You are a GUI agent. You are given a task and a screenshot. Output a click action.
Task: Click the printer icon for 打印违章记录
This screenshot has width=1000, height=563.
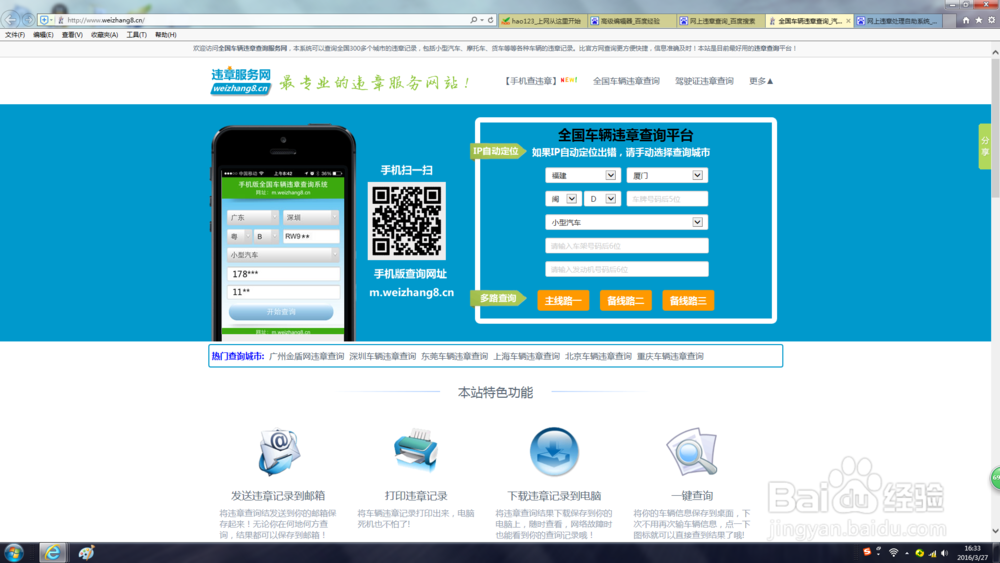tap(416, 451)
